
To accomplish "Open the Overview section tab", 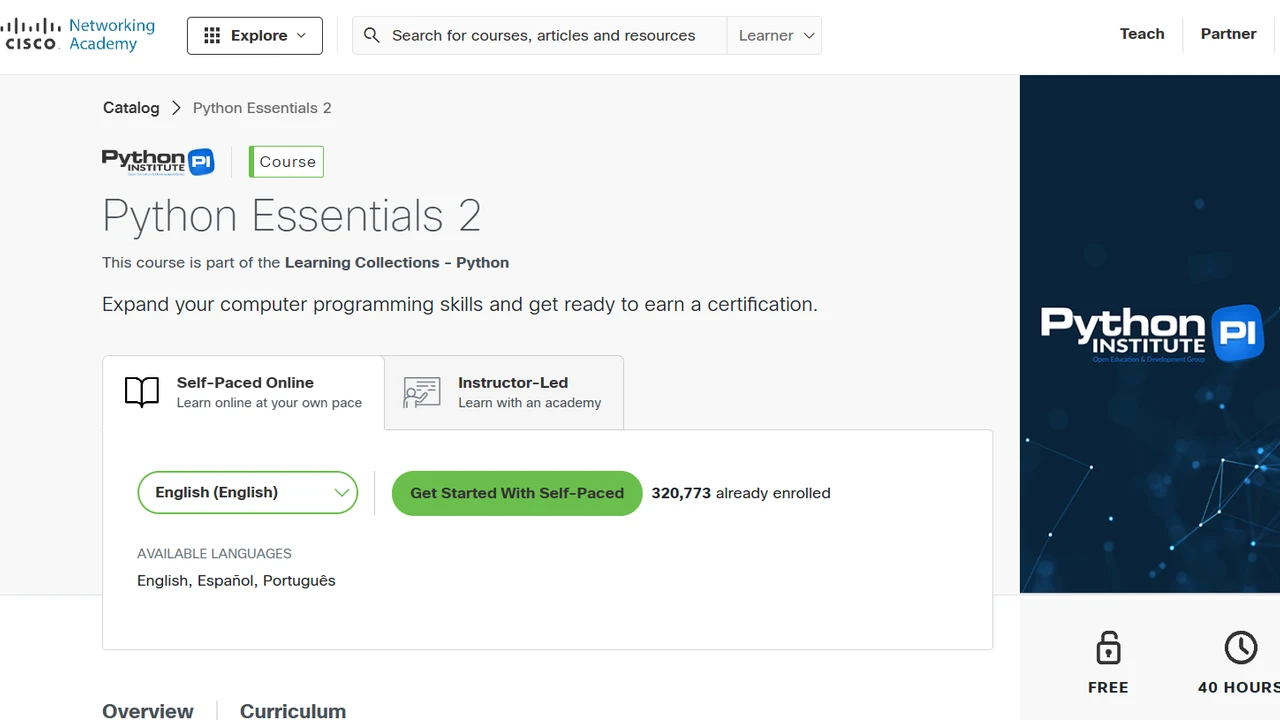I will point(148,710).
